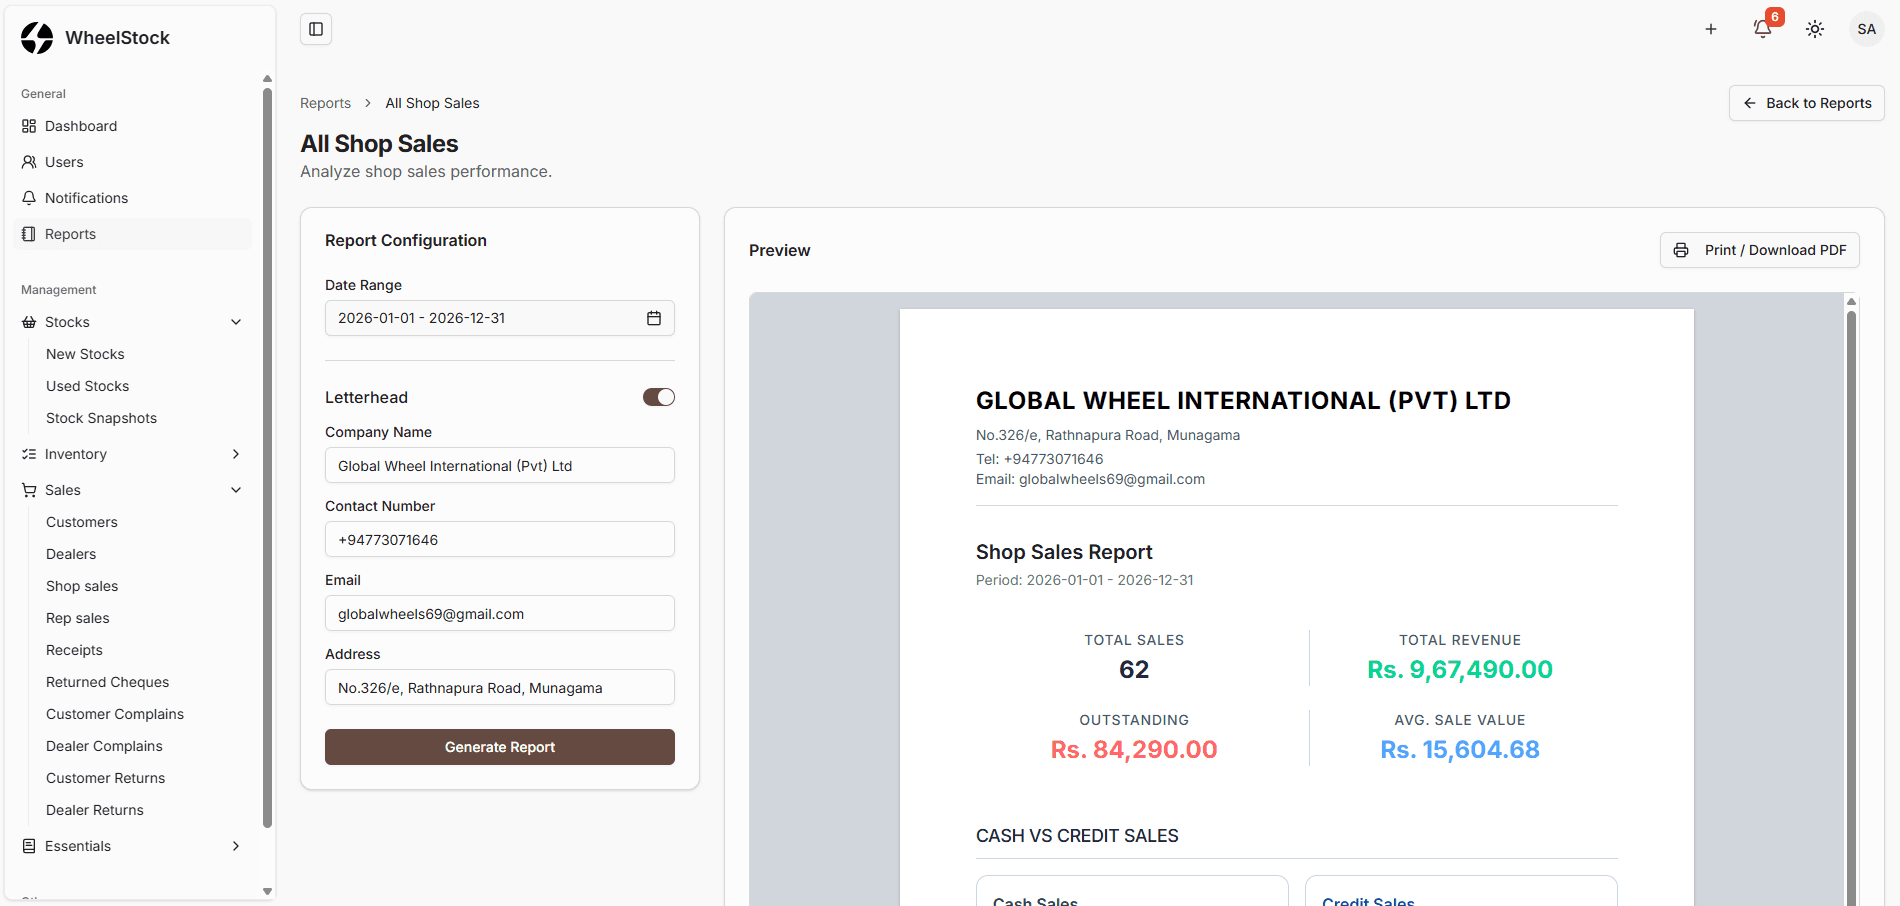Open Receipts page
Viewport: 1900px width, 906px height.
(74, 650)
